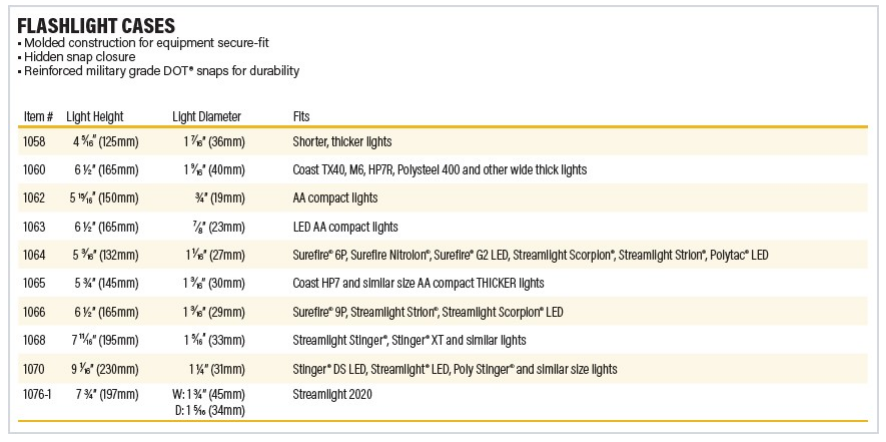The height and width of the screenshot is (442, 886).
Task: Click item number 1058
Action: [34, 142]
